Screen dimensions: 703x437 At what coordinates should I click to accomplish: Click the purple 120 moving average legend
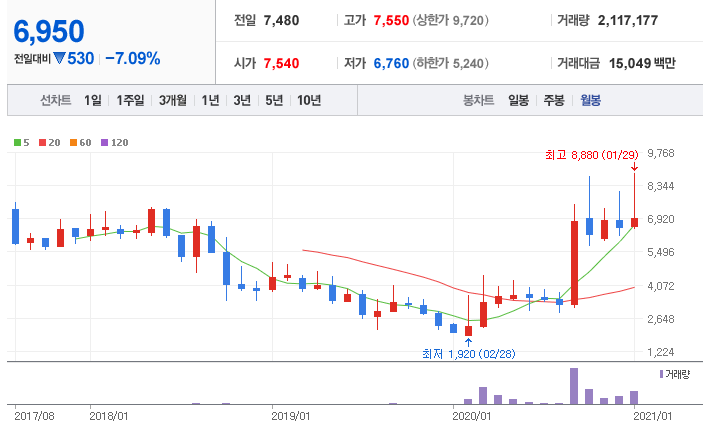pyautogui.click(x=115, y=143)
